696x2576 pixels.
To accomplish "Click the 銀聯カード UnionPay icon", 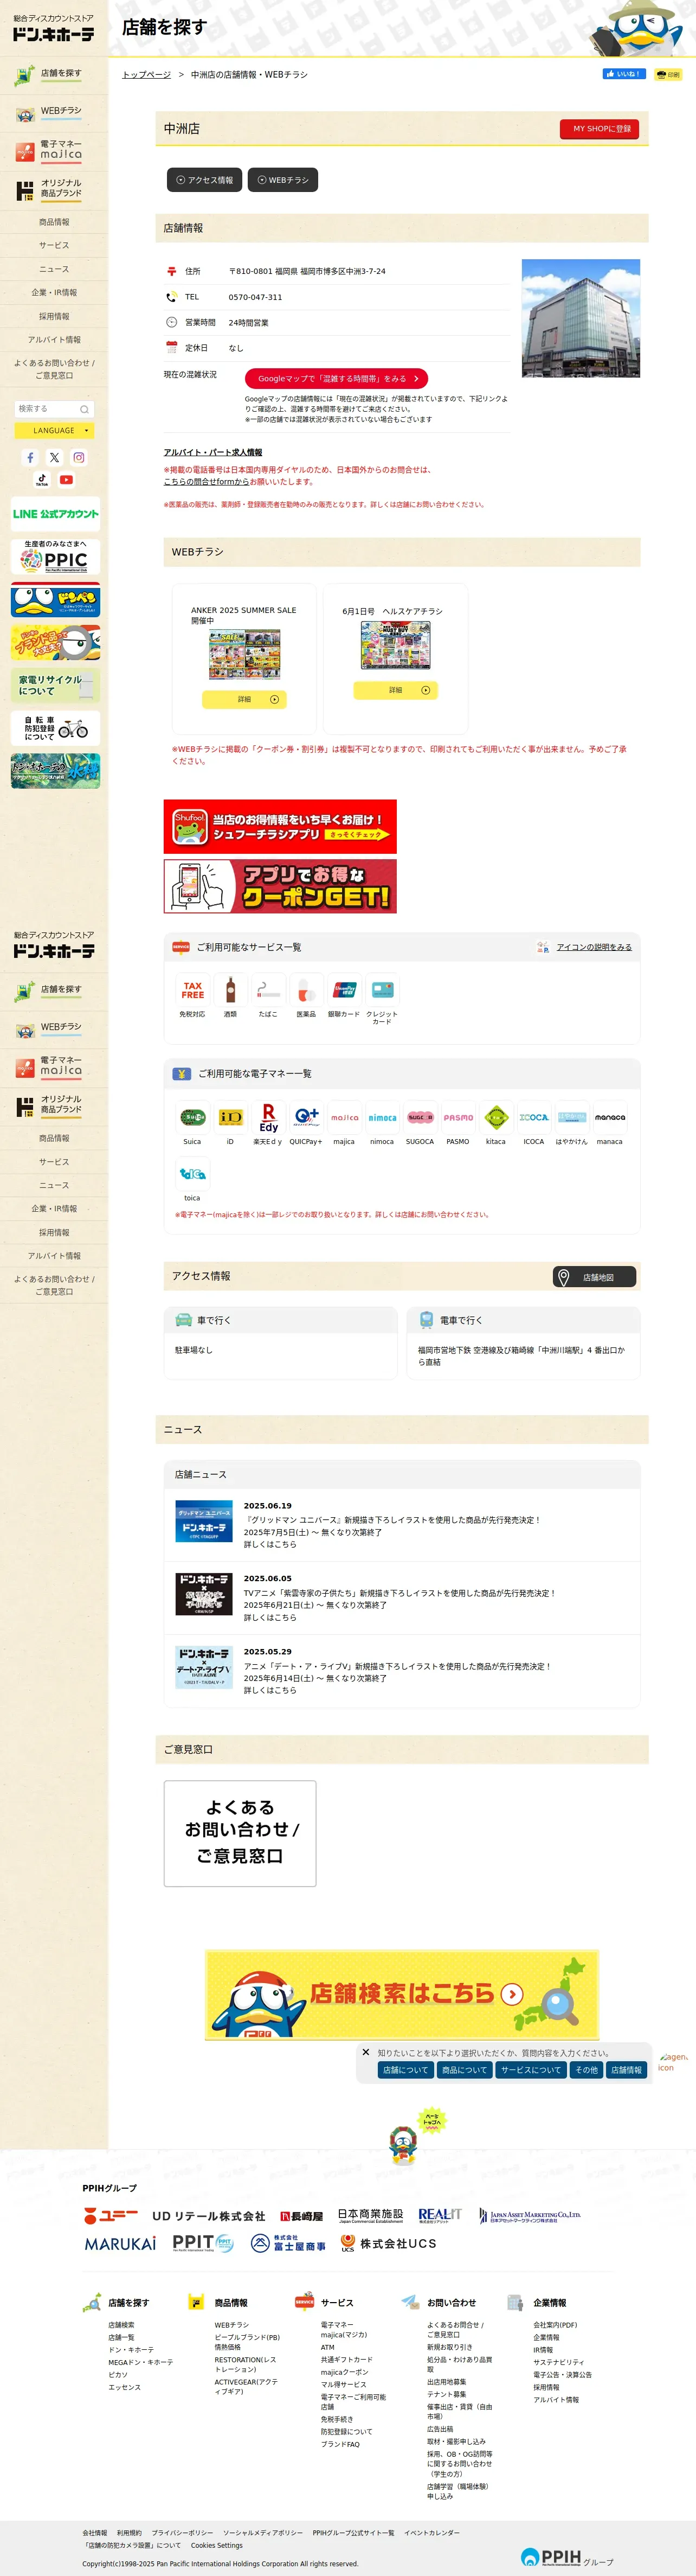I will click(x=344, y=990).
